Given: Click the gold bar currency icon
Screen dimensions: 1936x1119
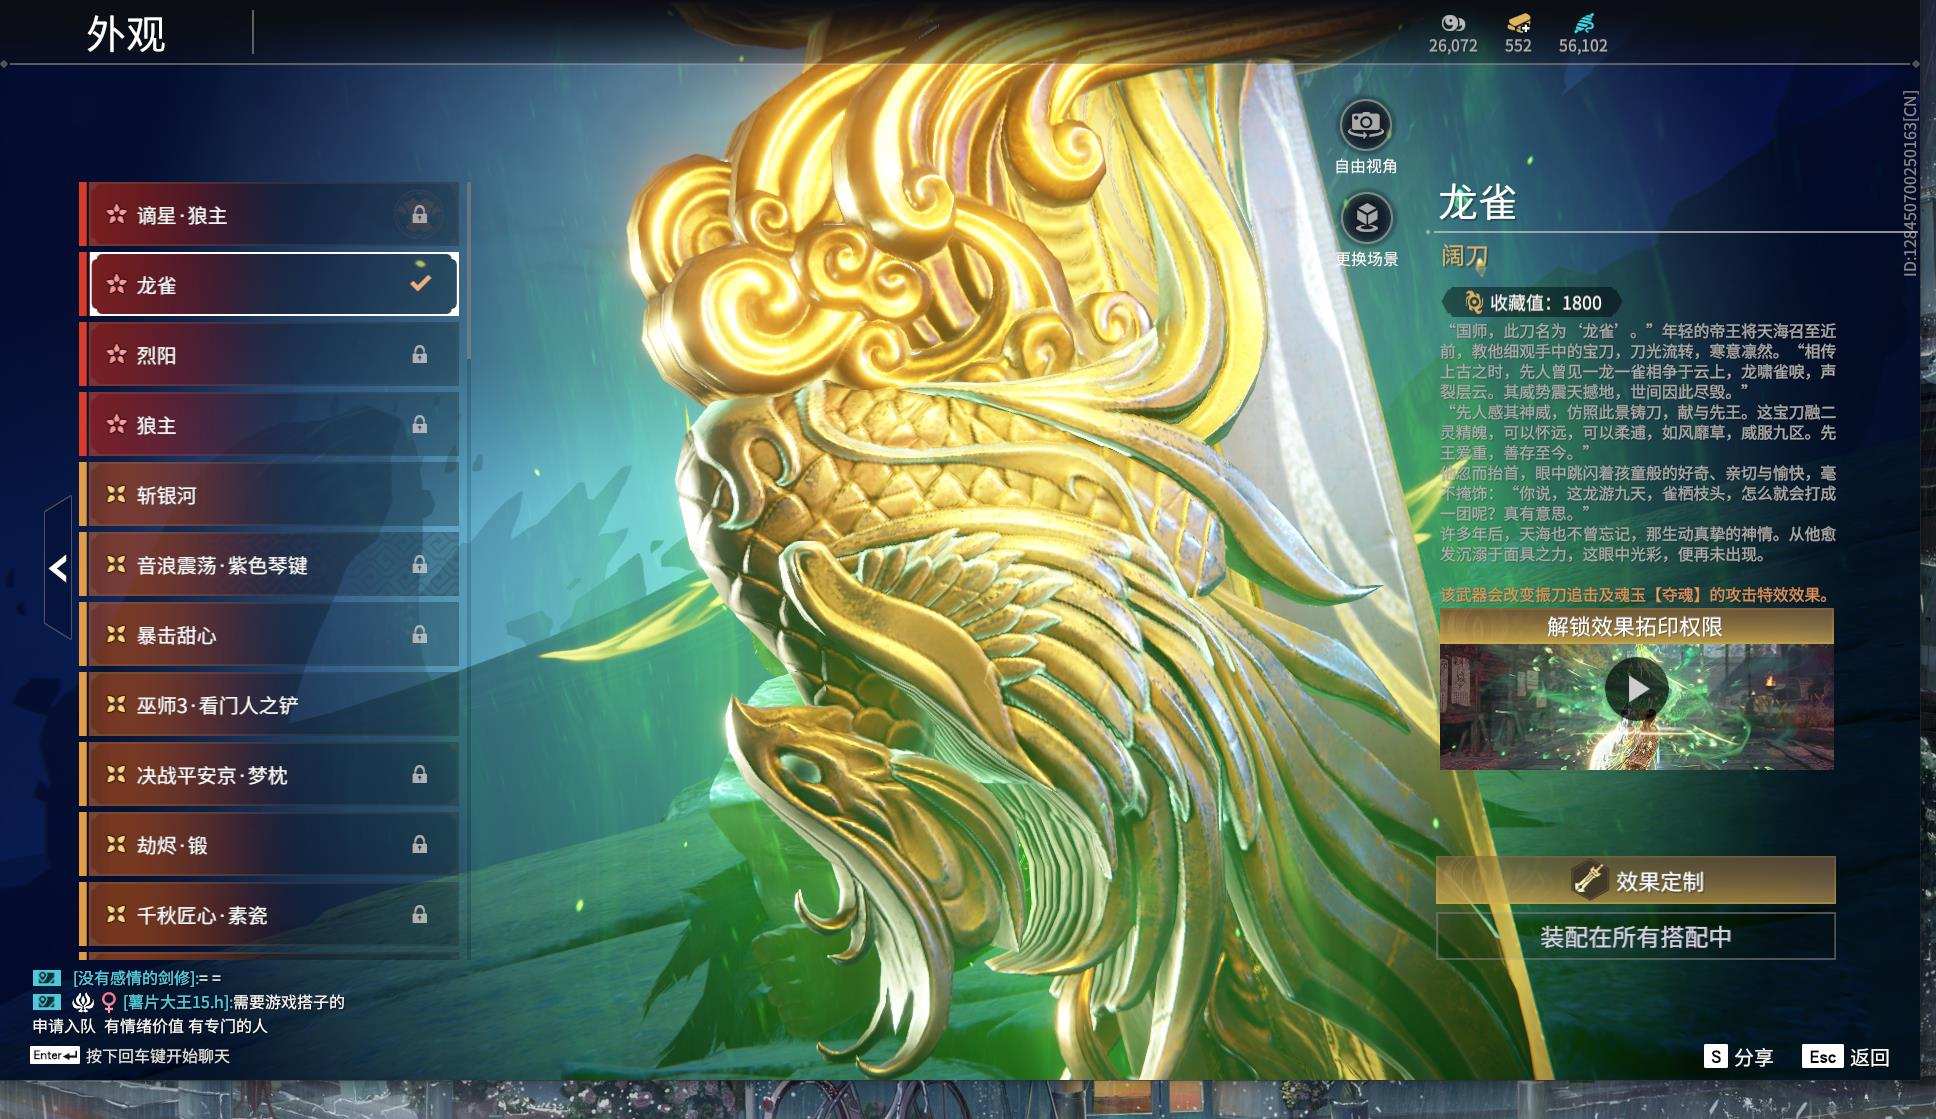Looking at the screenshot, I should [1518, 22].
